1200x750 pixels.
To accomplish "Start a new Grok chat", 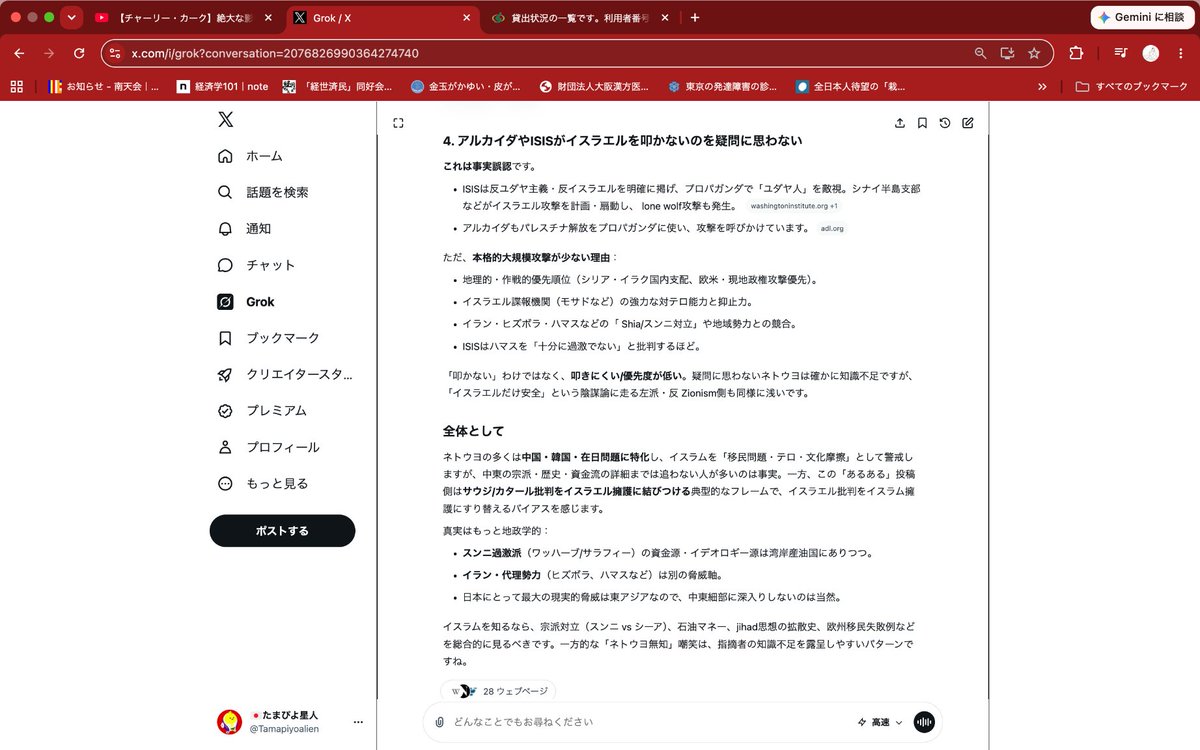I will [967, 123].
